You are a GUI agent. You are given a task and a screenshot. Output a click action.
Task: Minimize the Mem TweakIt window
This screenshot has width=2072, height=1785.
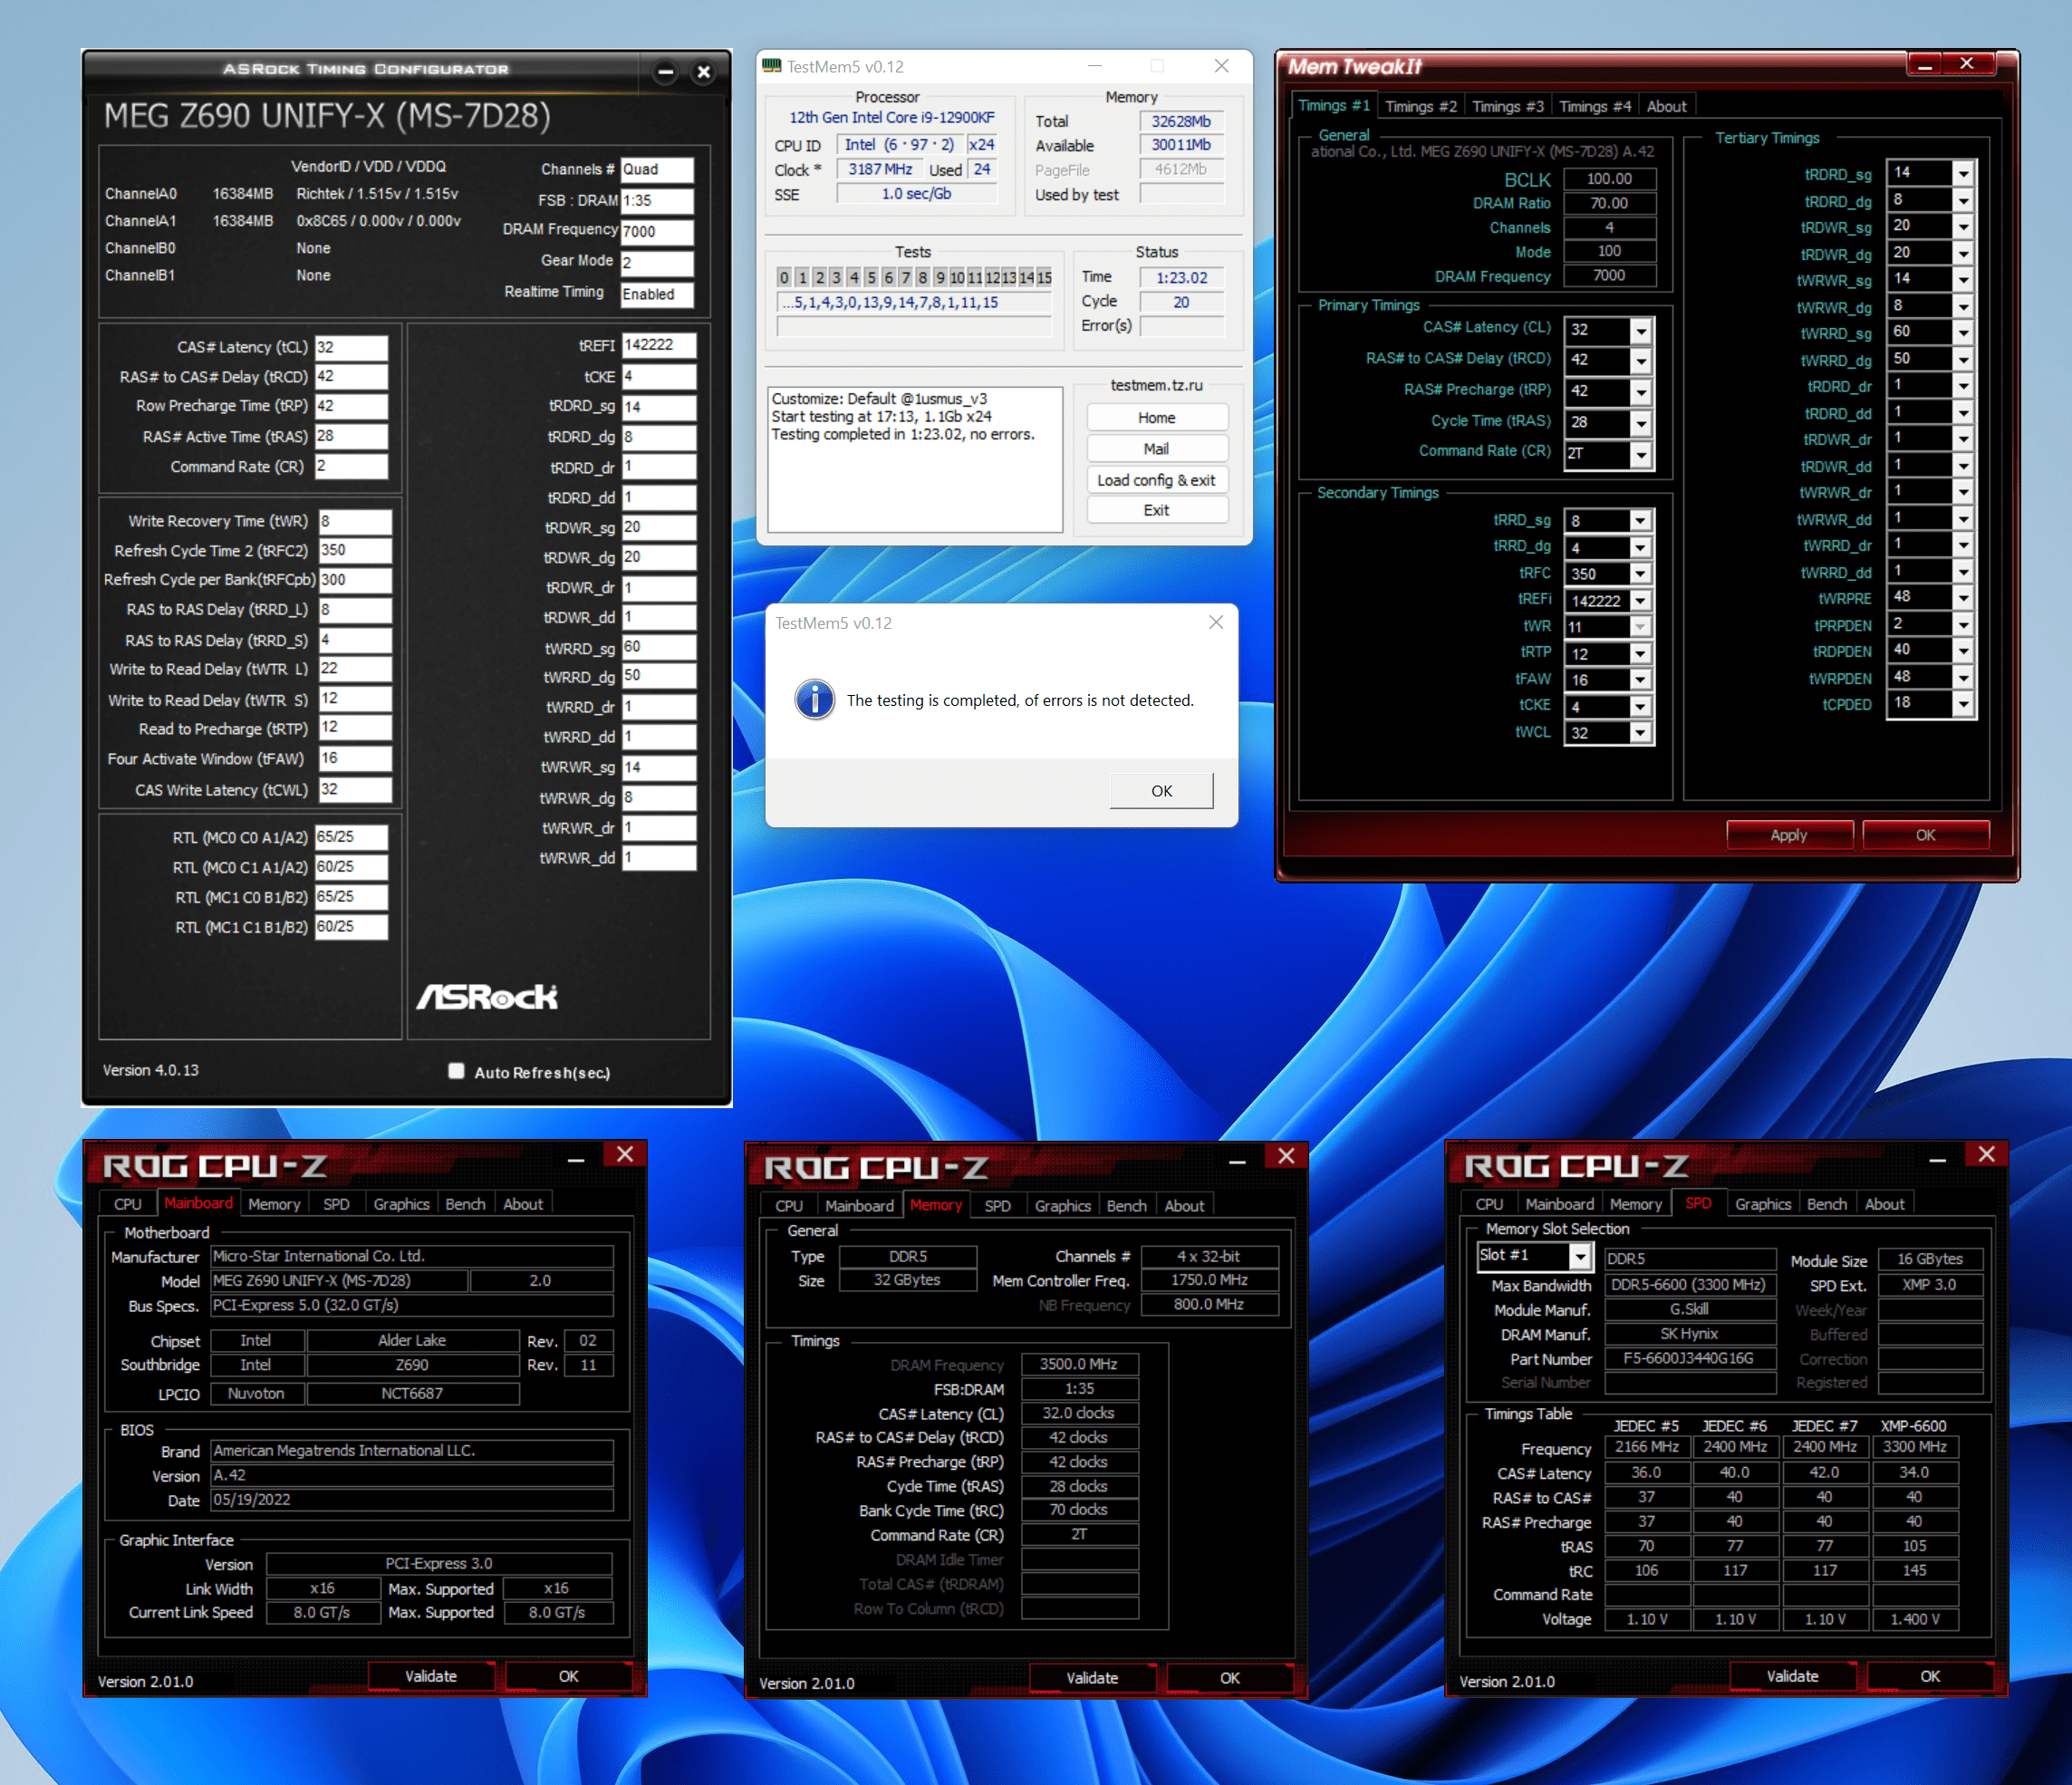click(1925, 64)
